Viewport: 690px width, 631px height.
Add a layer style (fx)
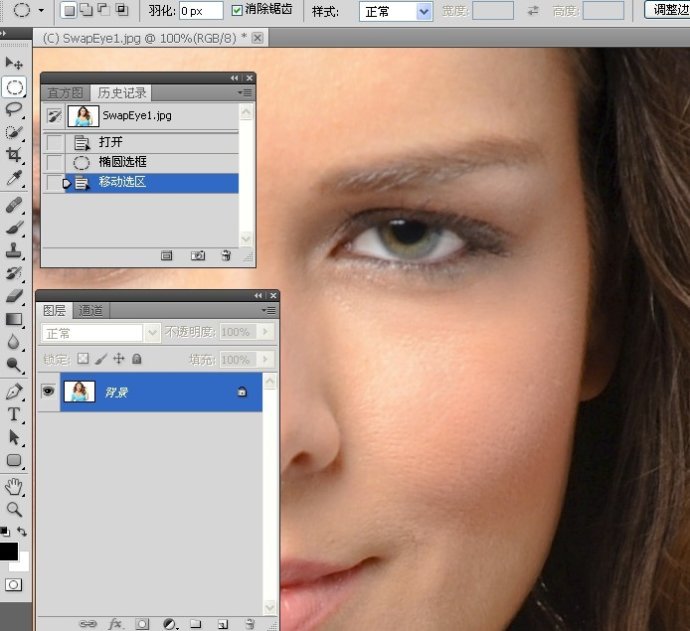(116, 624)
